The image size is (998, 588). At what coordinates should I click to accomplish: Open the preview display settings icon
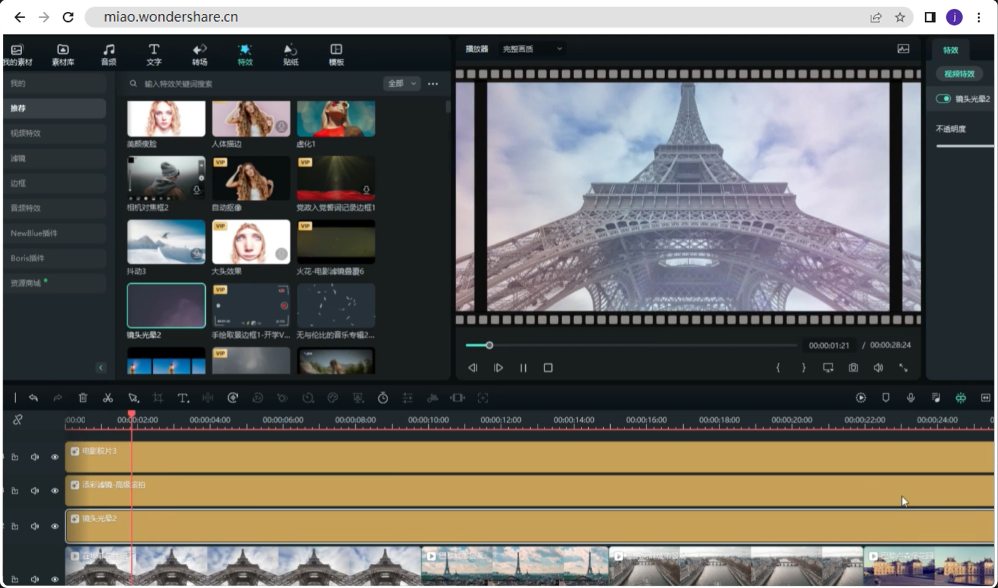click(828, 368)
